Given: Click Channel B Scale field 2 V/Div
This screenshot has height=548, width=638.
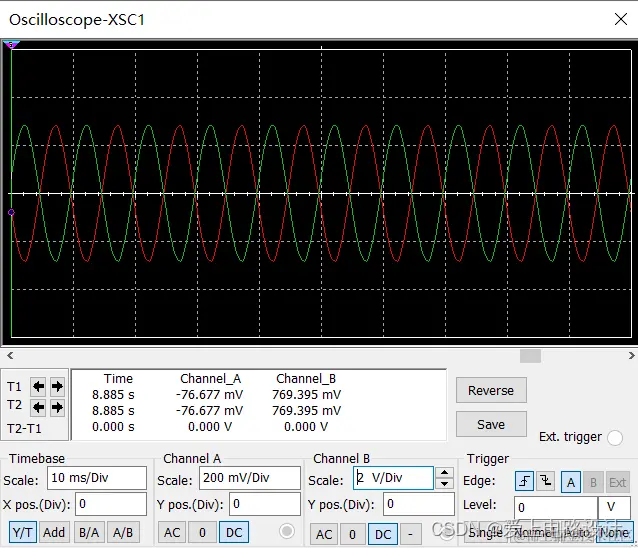Looking at the screenshot, I should (393, 478).
